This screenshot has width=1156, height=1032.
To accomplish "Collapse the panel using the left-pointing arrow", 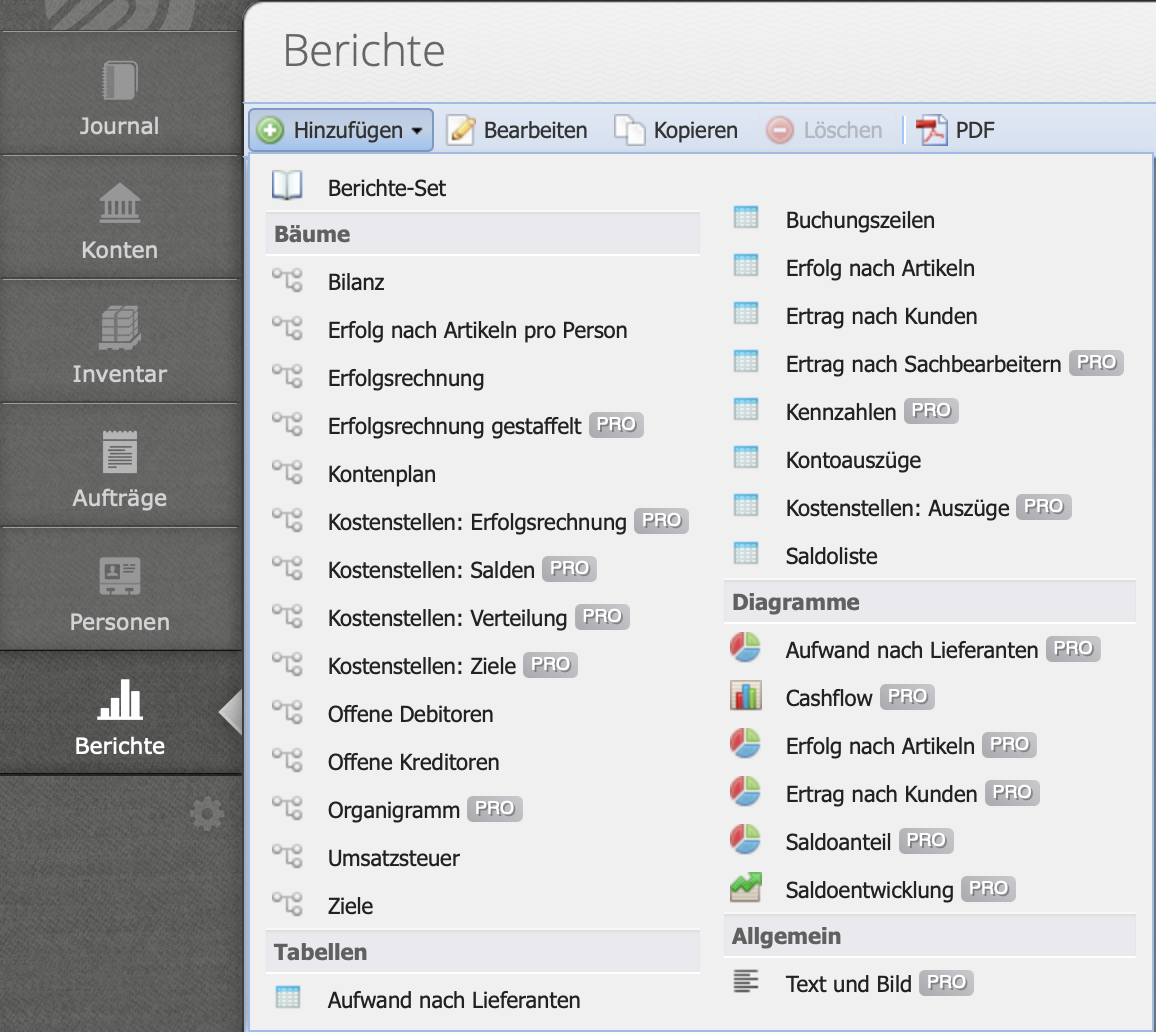I will (232, 713).
